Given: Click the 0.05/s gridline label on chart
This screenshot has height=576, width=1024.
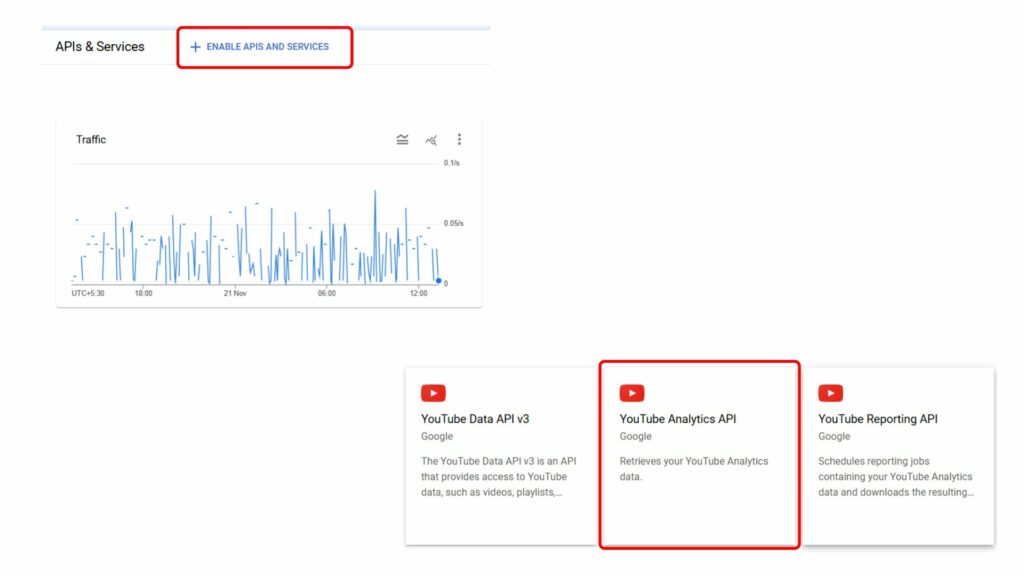Looking at the screenshot, I should pyautogui.click(x=452, y=224).
